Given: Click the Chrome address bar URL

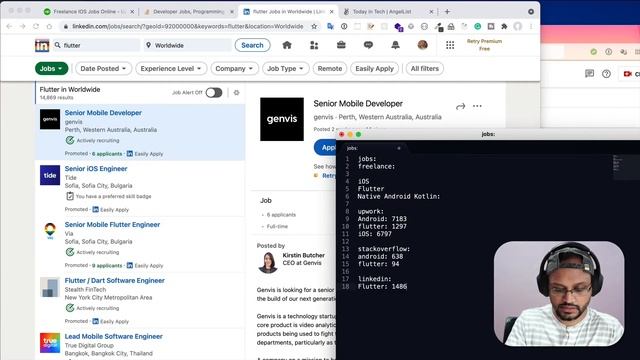Looking at the screenshot, I should 187,27.
